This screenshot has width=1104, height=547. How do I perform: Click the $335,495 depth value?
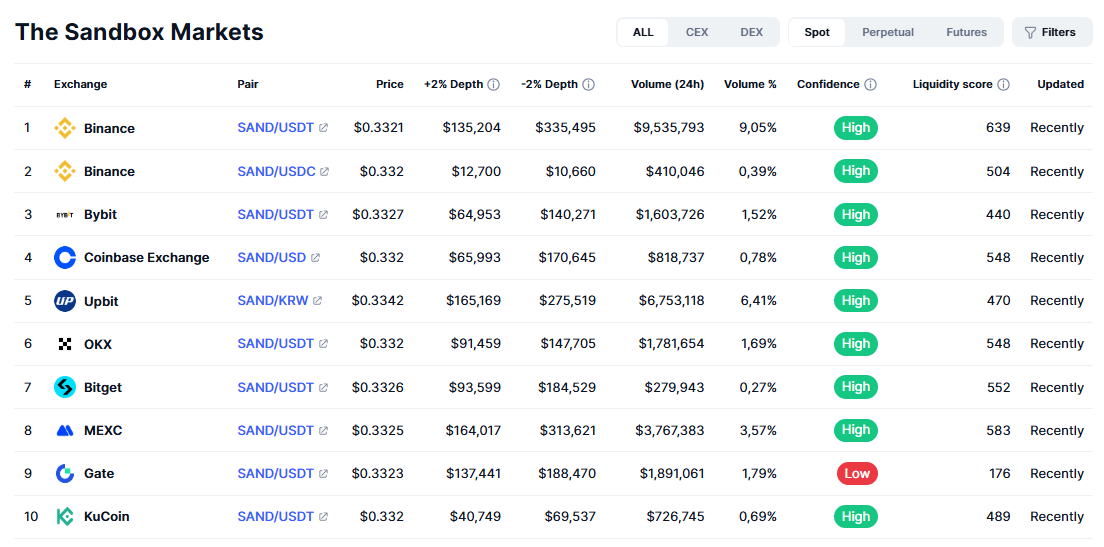(x=565, y=128)
